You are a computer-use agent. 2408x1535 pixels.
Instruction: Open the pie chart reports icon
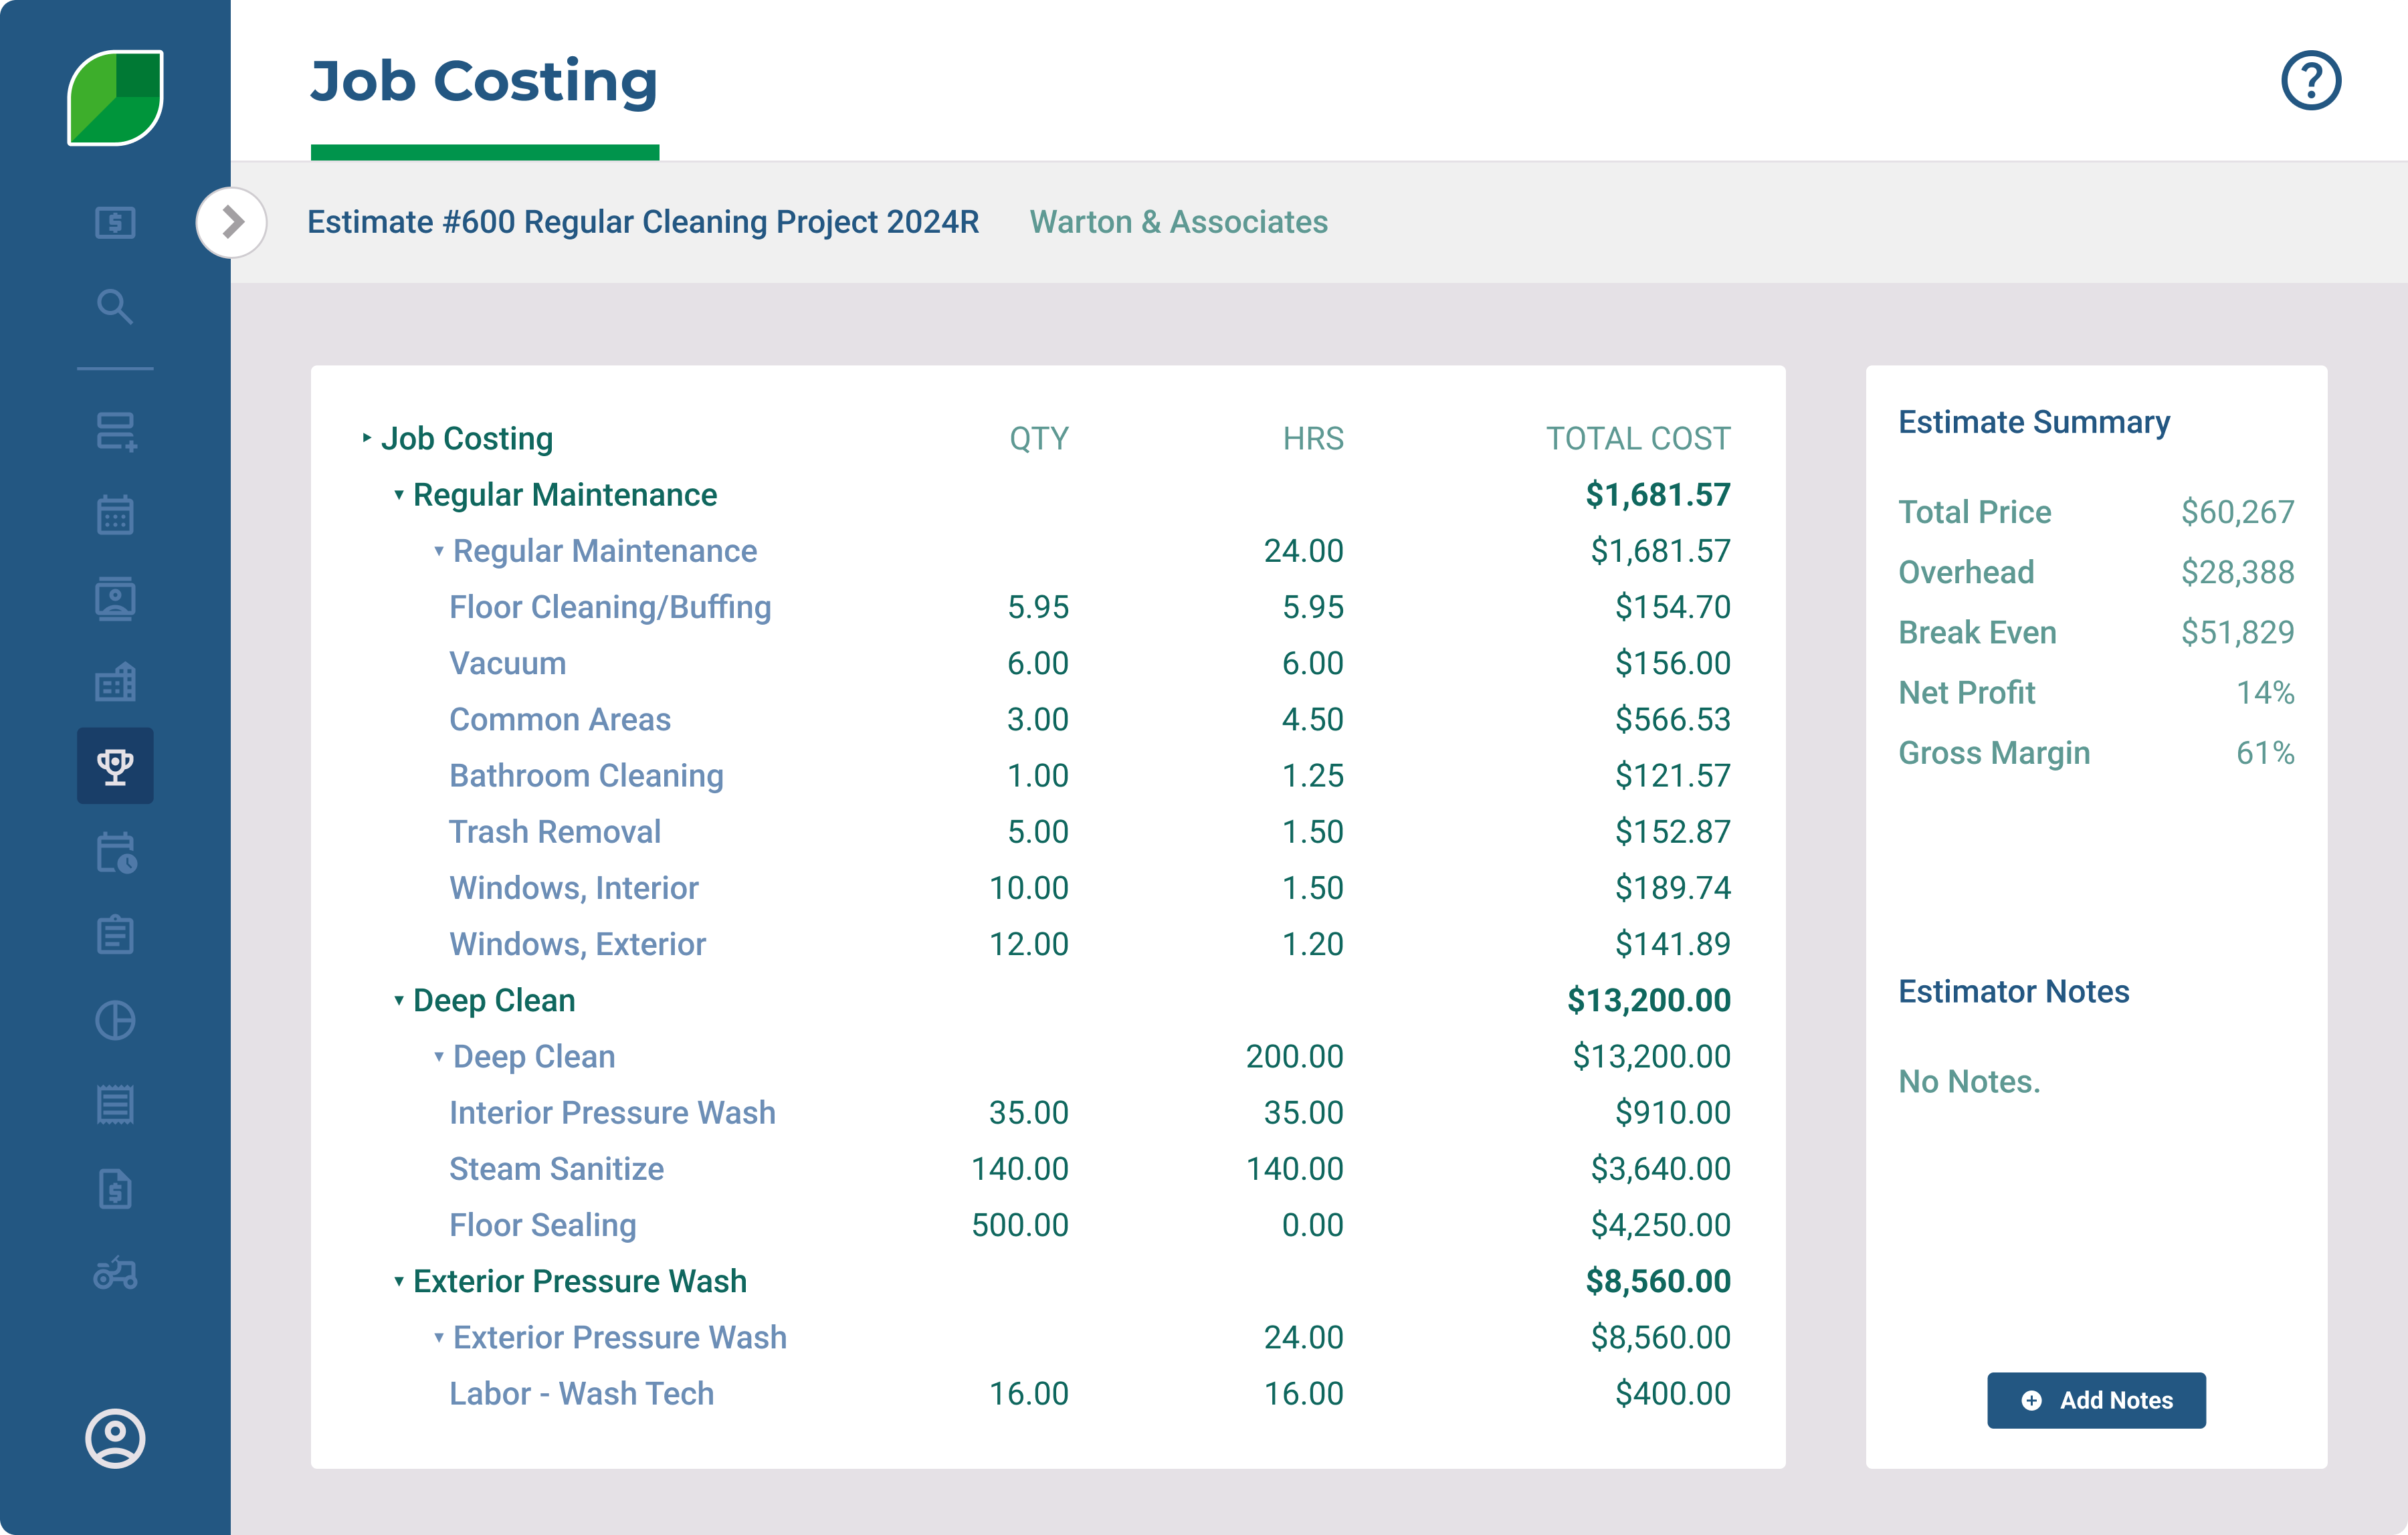point(115,1020)
